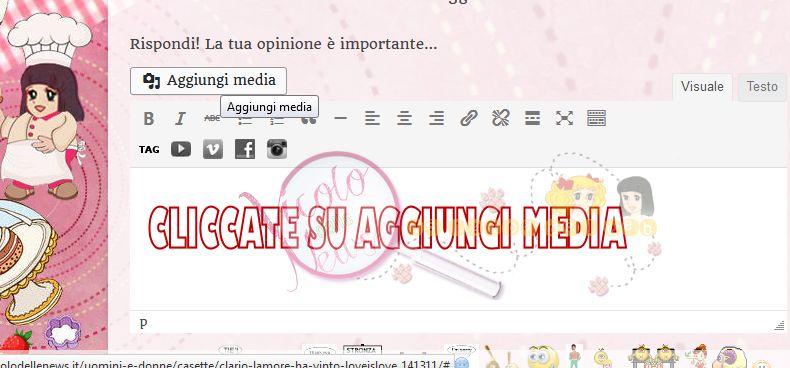Click inside the comment editor text area
The width and height of the screenshot is (790, 368).
458,239
